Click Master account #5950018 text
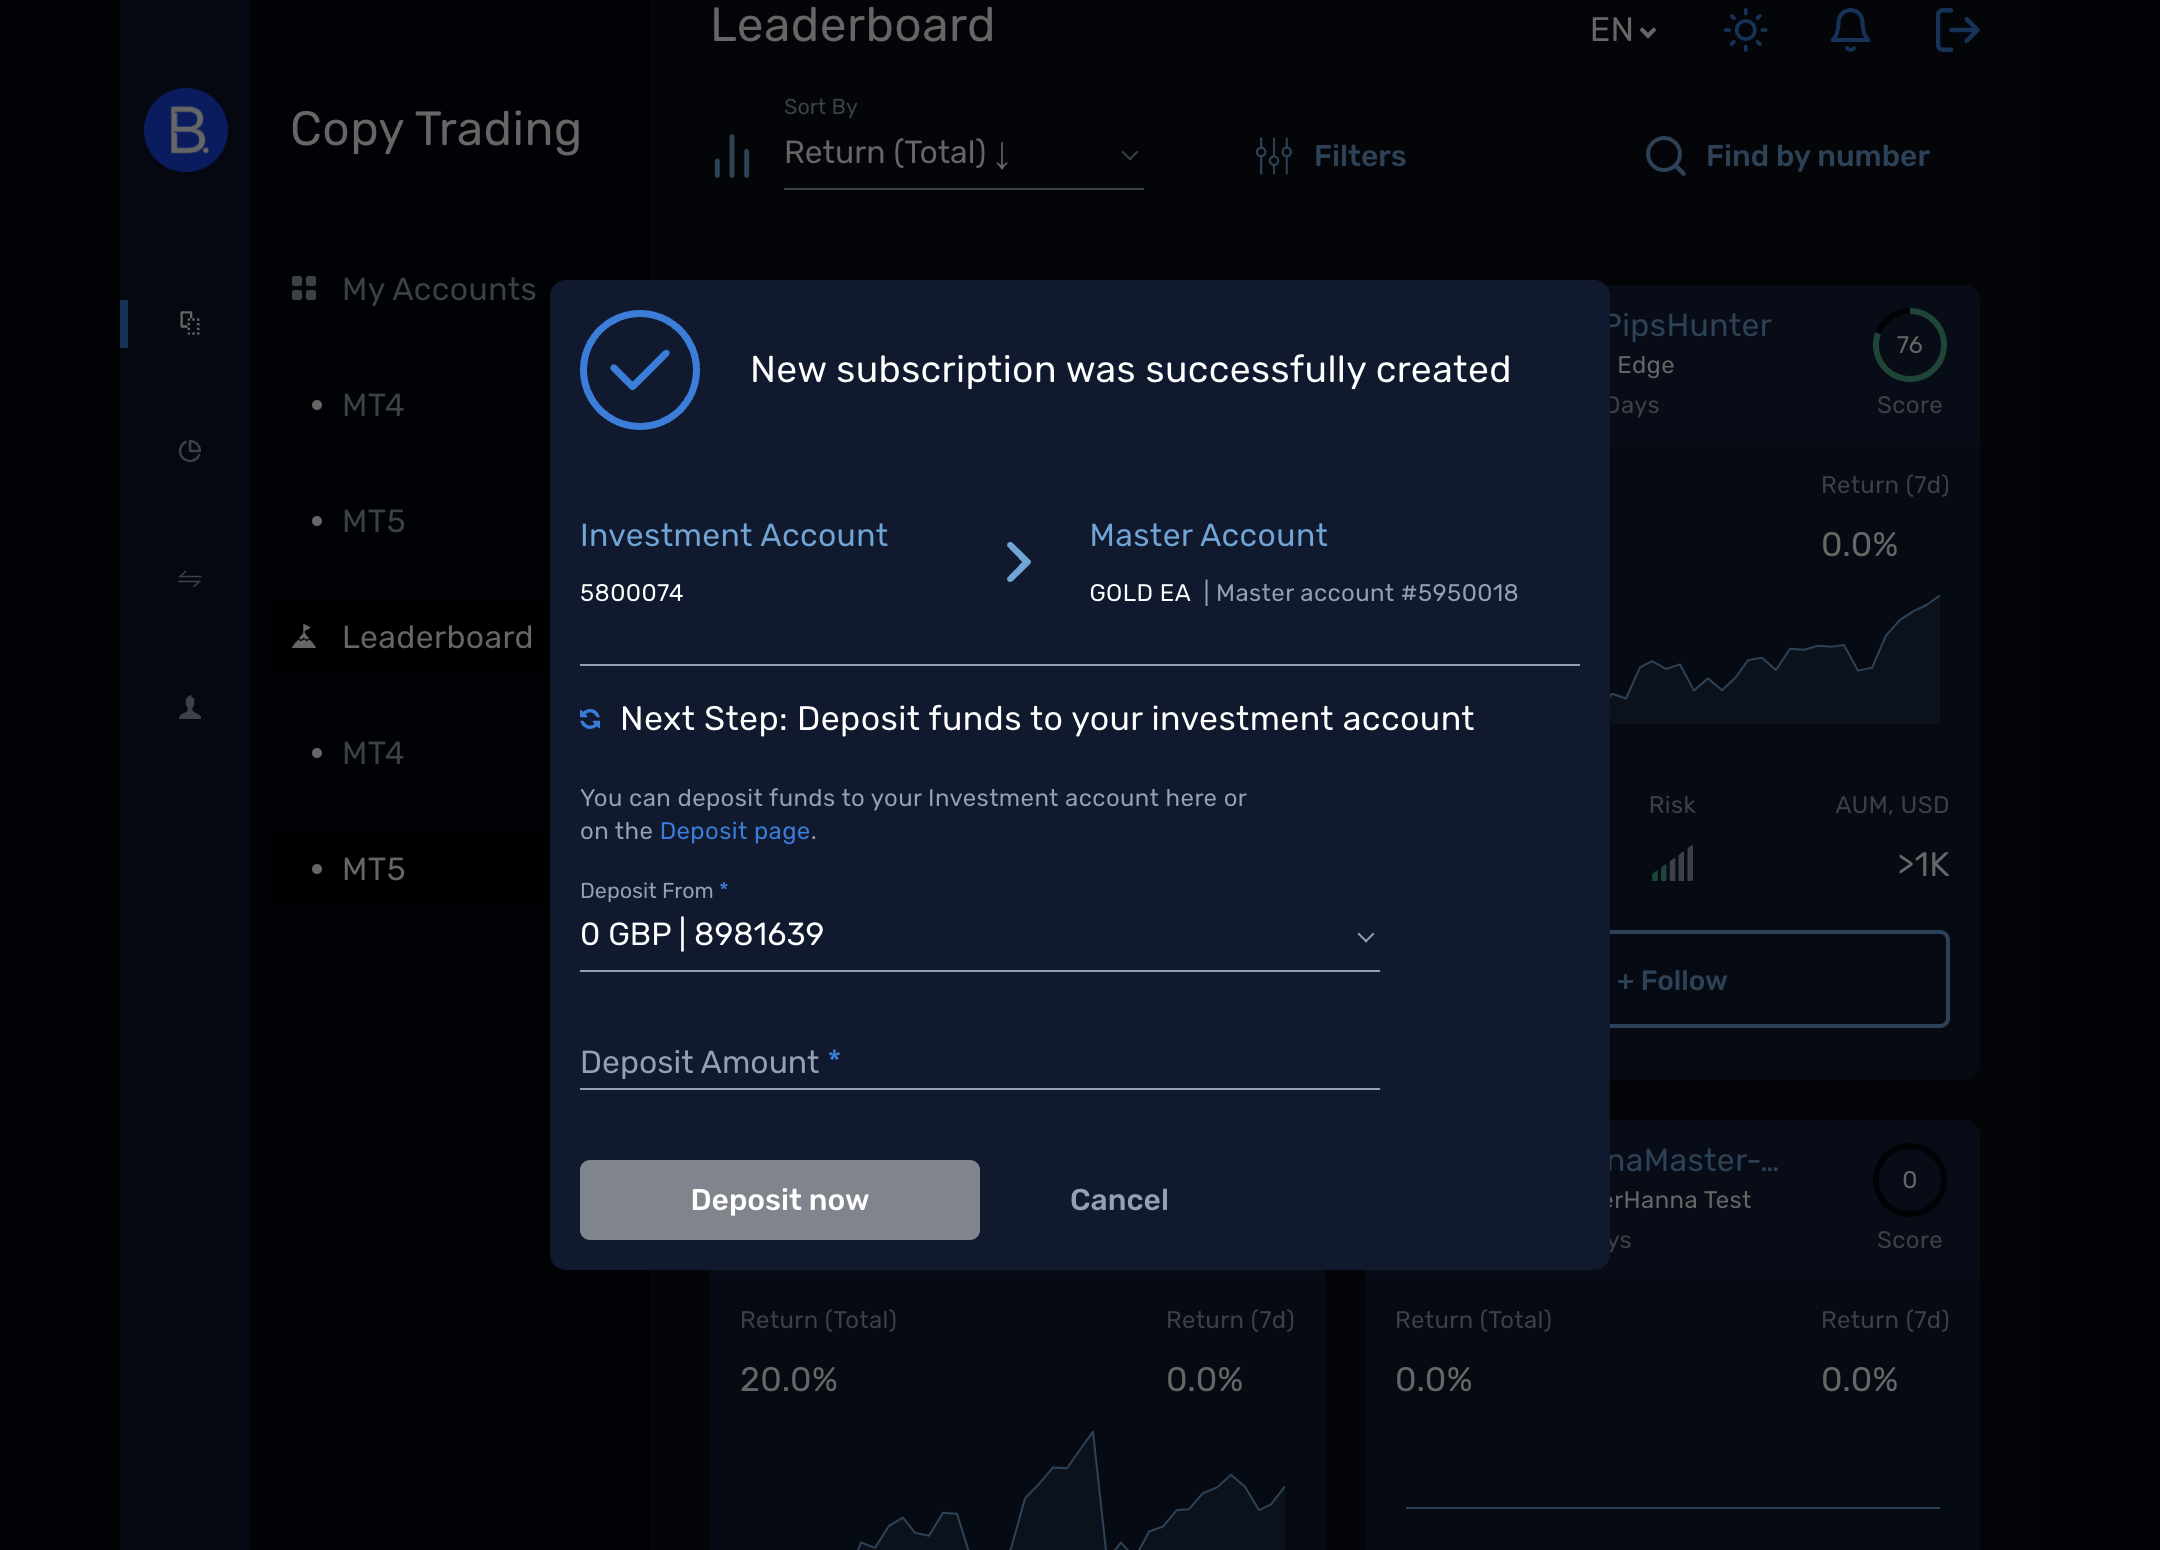Viewport: 2160px width, 1550px height. (1367, 593)
